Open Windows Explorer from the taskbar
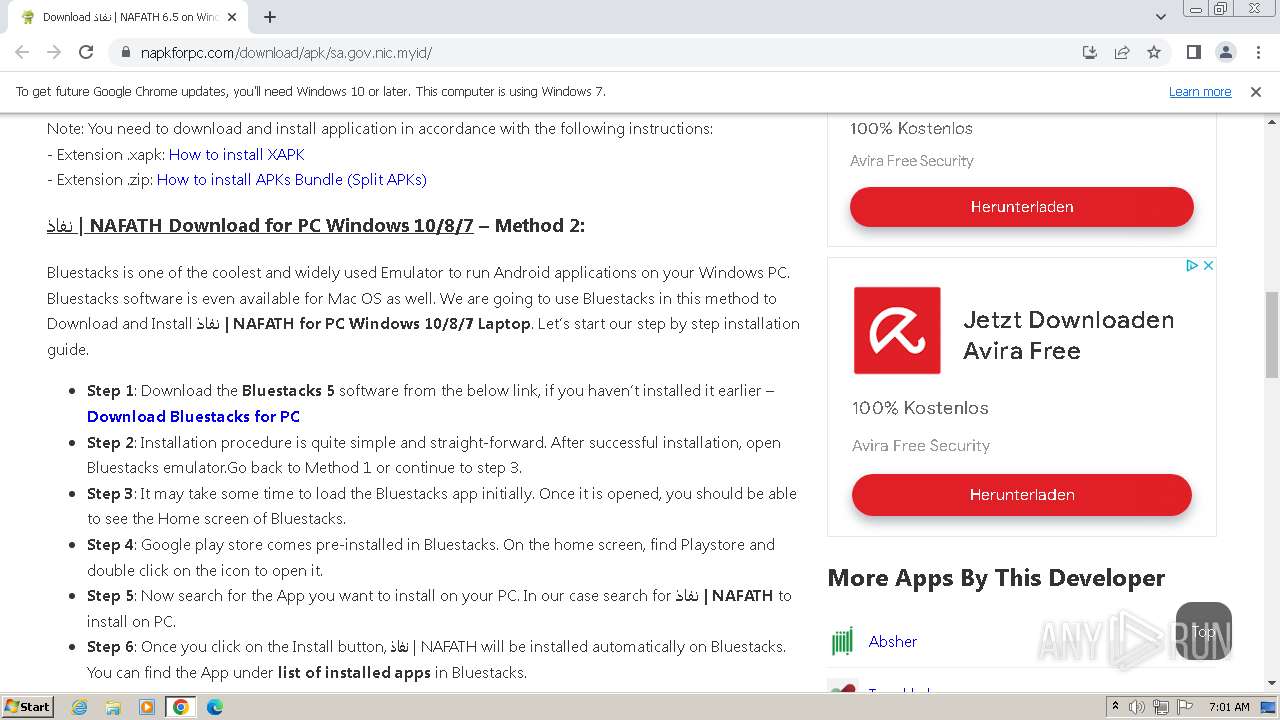 point(113,707)
